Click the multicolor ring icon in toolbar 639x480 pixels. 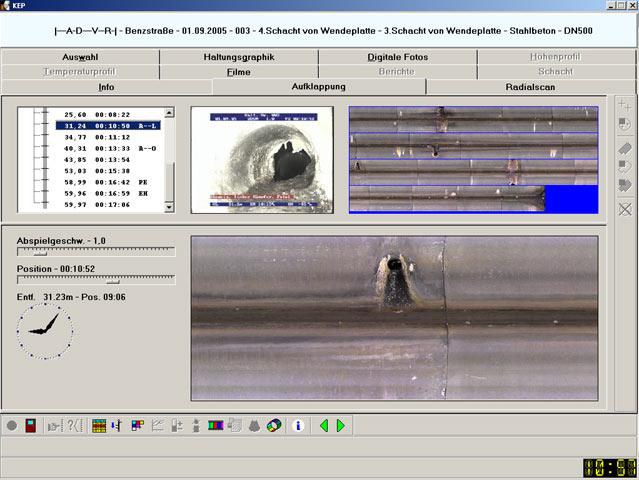click(274, 426)
